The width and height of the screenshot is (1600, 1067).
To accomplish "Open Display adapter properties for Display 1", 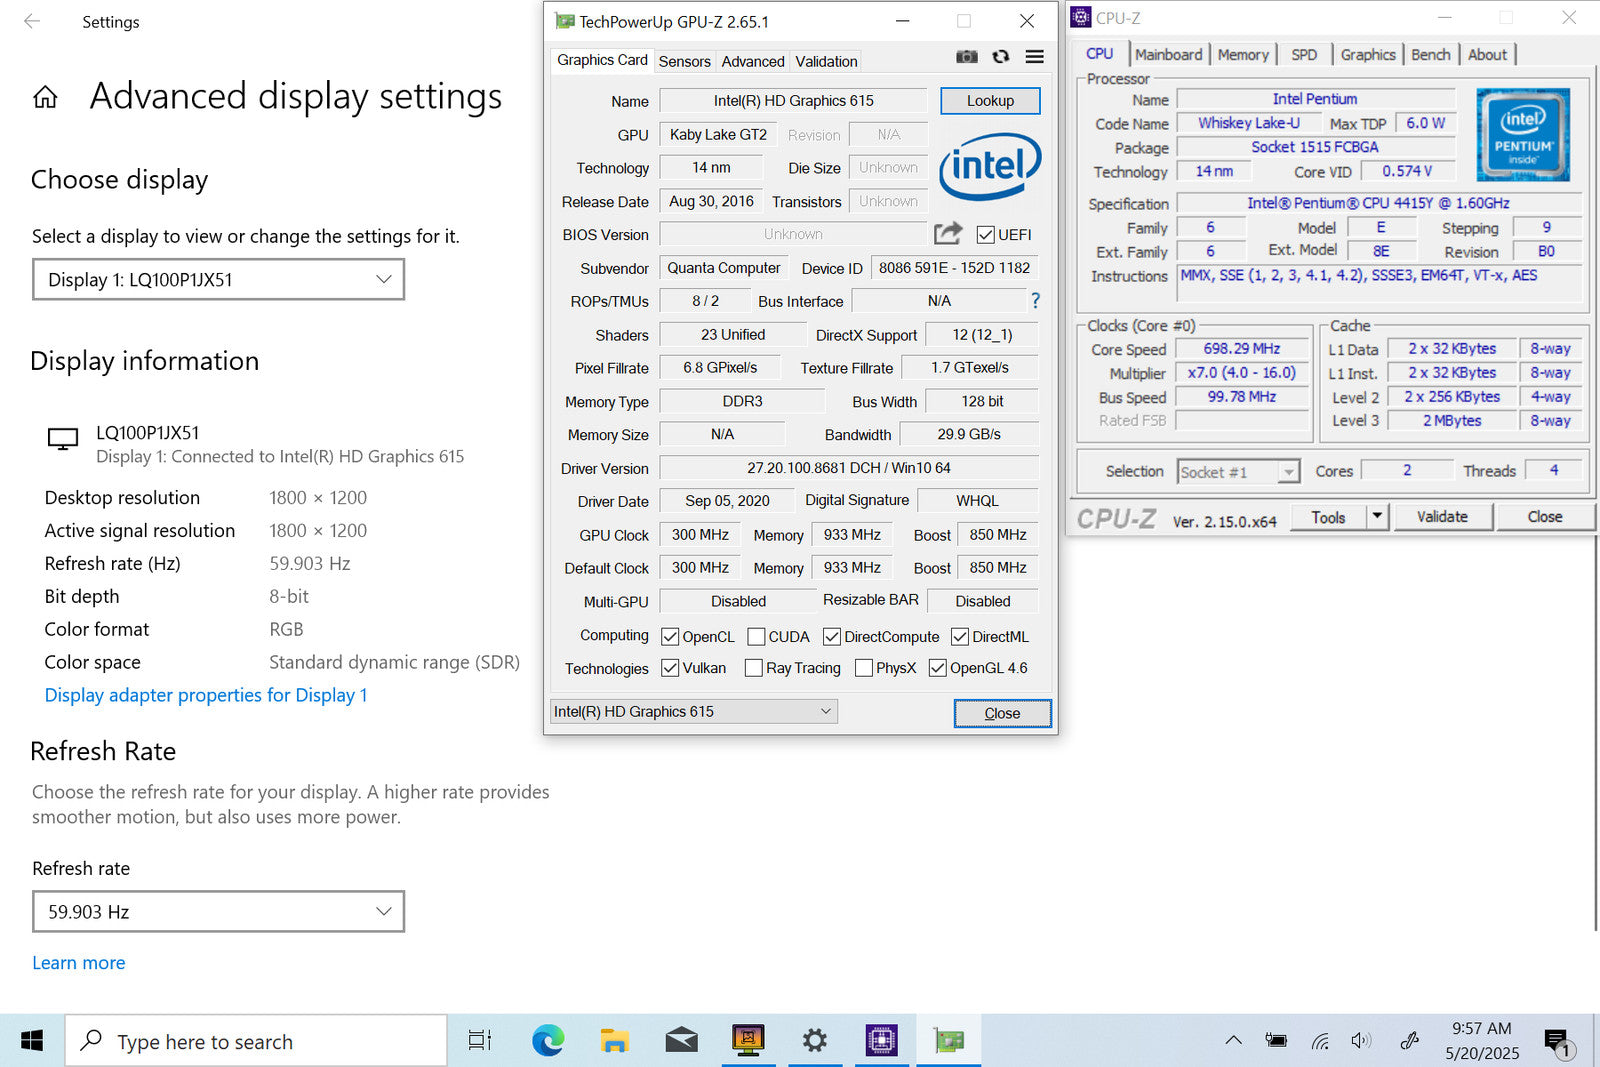I will [x=206, y=695].
